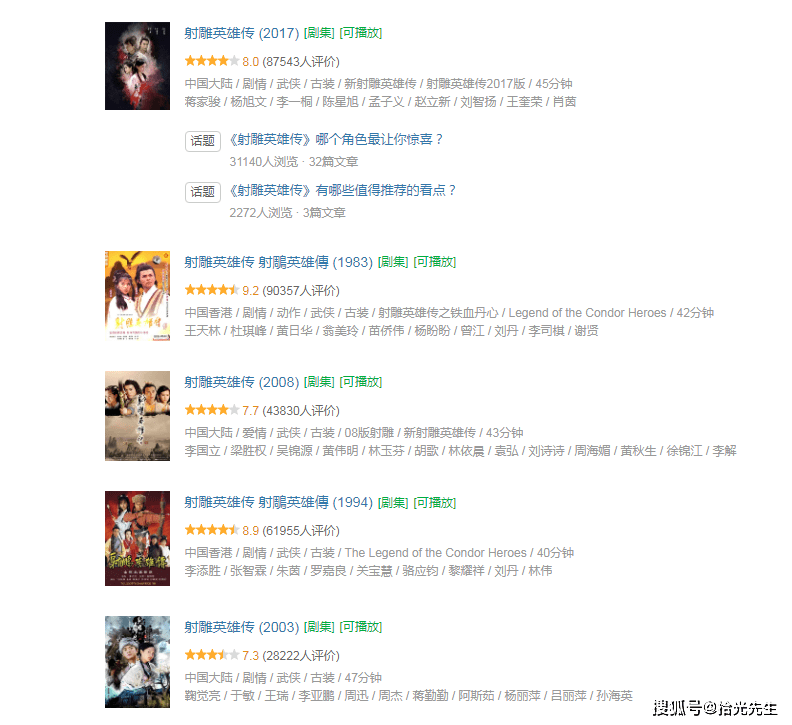Open the 射雕英雄传 (1994) title link

click(x=279, y=503)
